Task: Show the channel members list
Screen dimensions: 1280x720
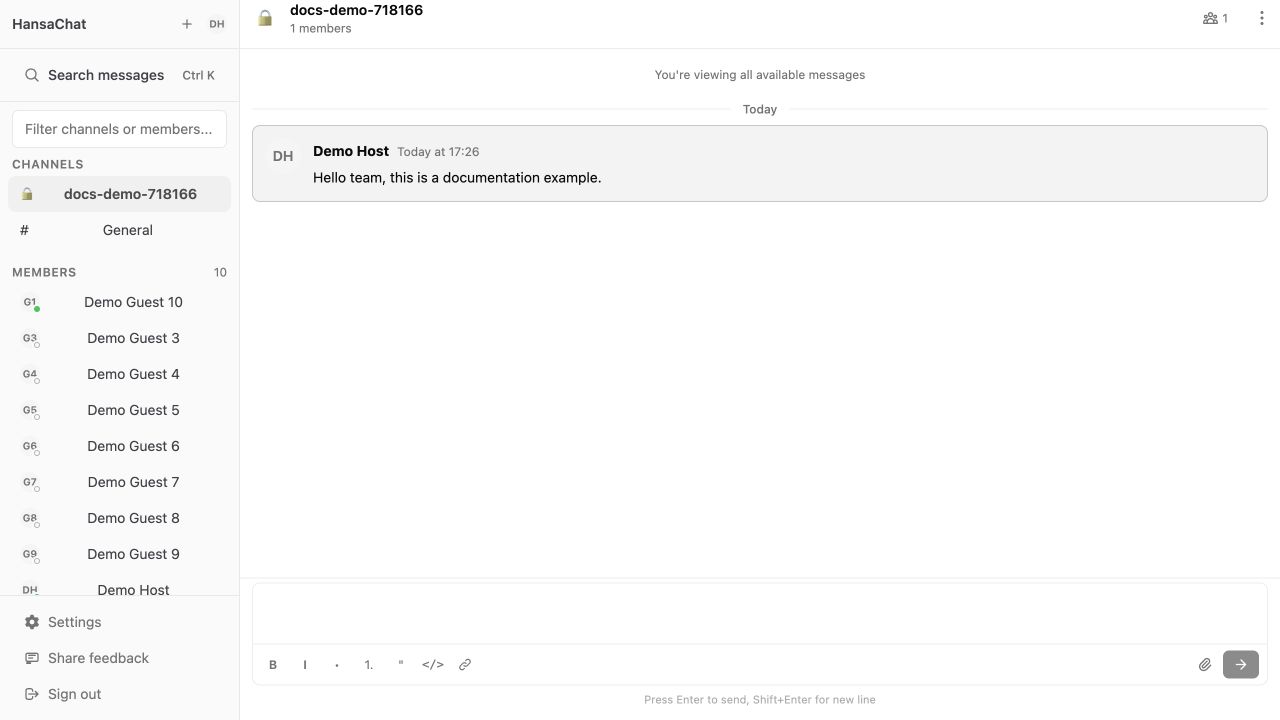Action: 1215,18
